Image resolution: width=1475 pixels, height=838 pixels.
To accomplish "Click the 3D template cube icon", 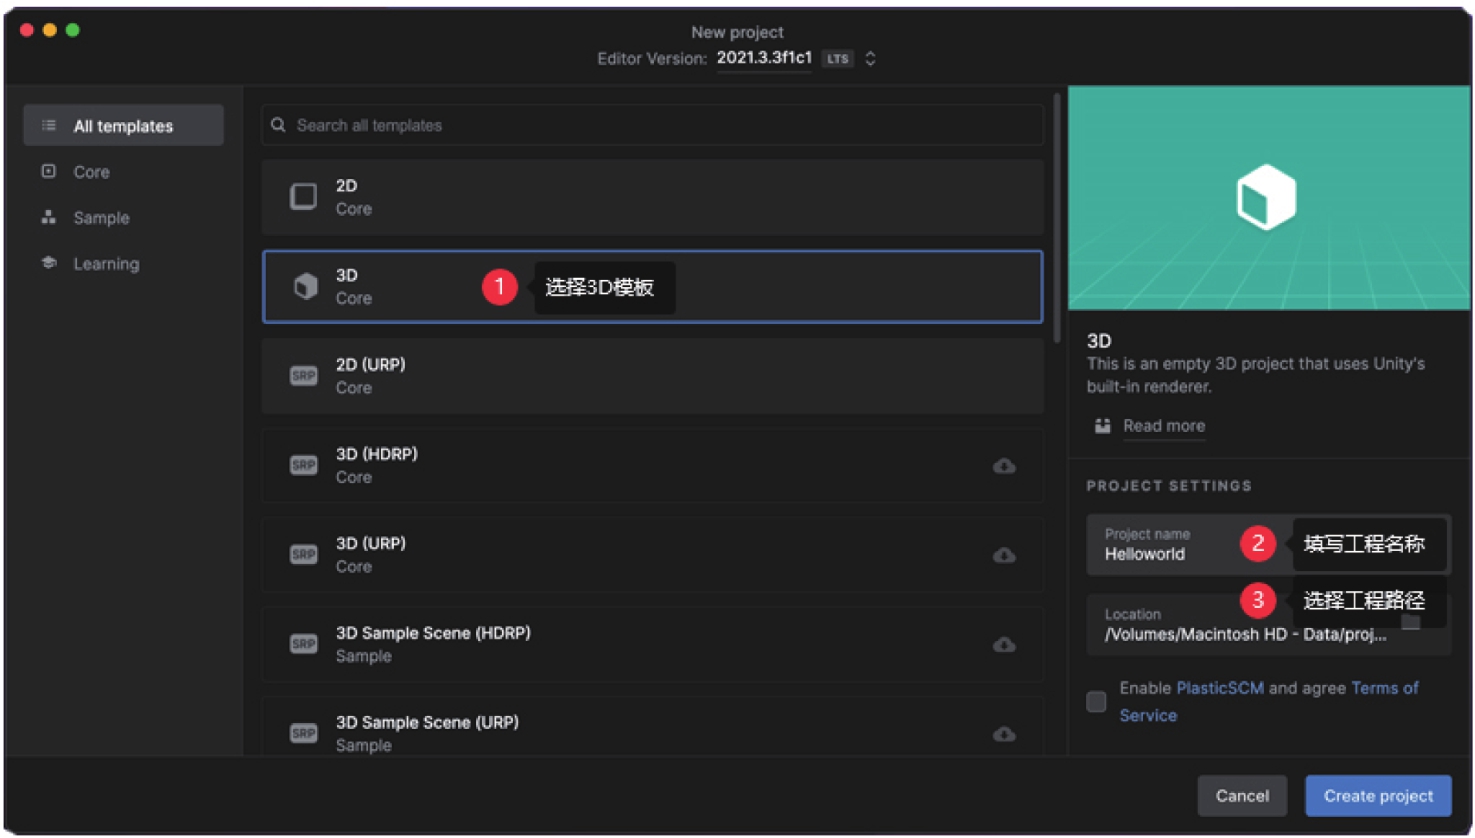I will click(x=305, y=286).
